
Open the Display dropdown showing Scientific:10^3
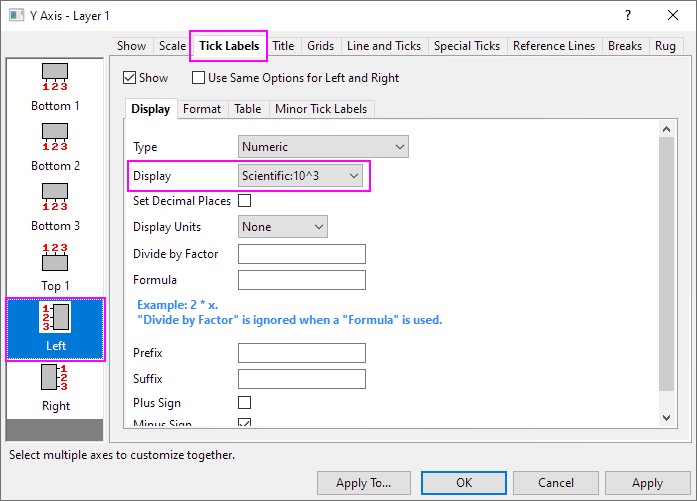click(x=300, y=176)
